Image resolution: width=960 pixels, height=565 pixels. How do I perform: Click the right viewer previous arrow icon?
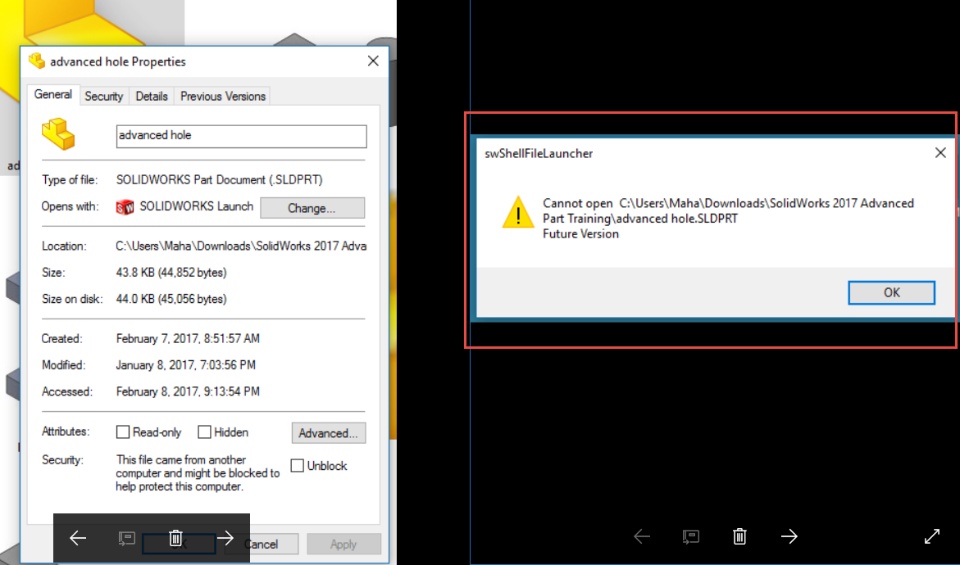click(642, 537)
